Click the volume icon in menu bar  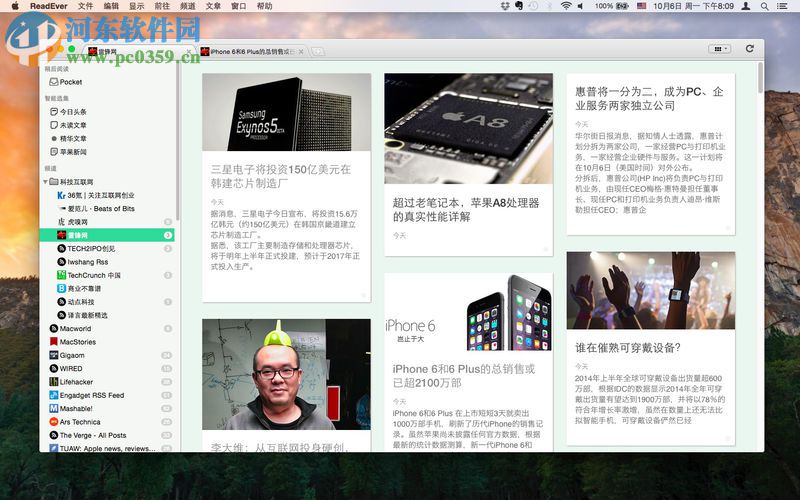click(x=580, y=6)
